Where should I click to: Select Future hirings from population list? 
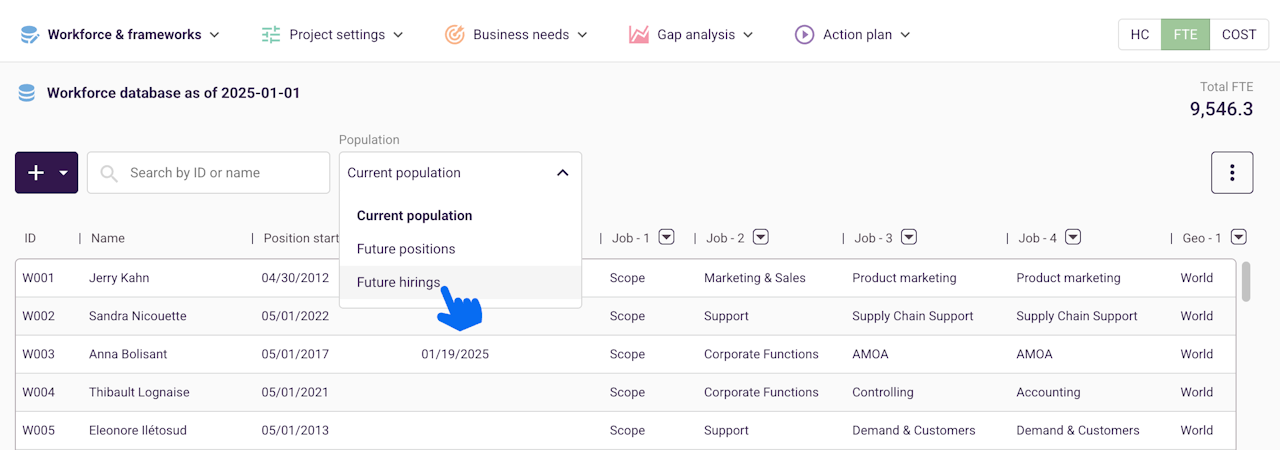tap(398, 283)
